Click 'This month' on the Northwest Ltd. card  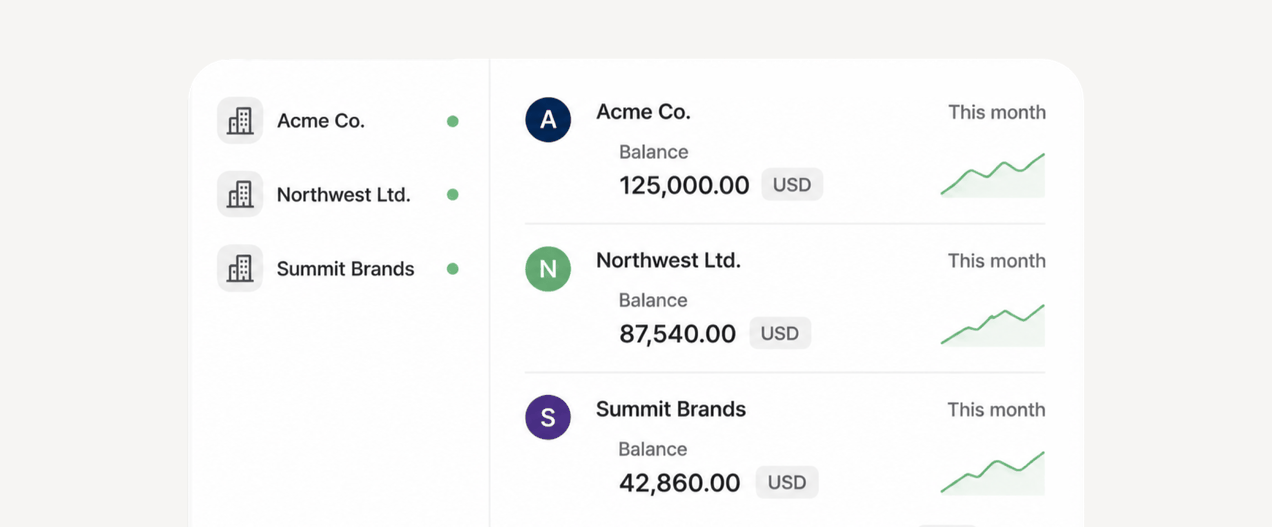[997, 261]
